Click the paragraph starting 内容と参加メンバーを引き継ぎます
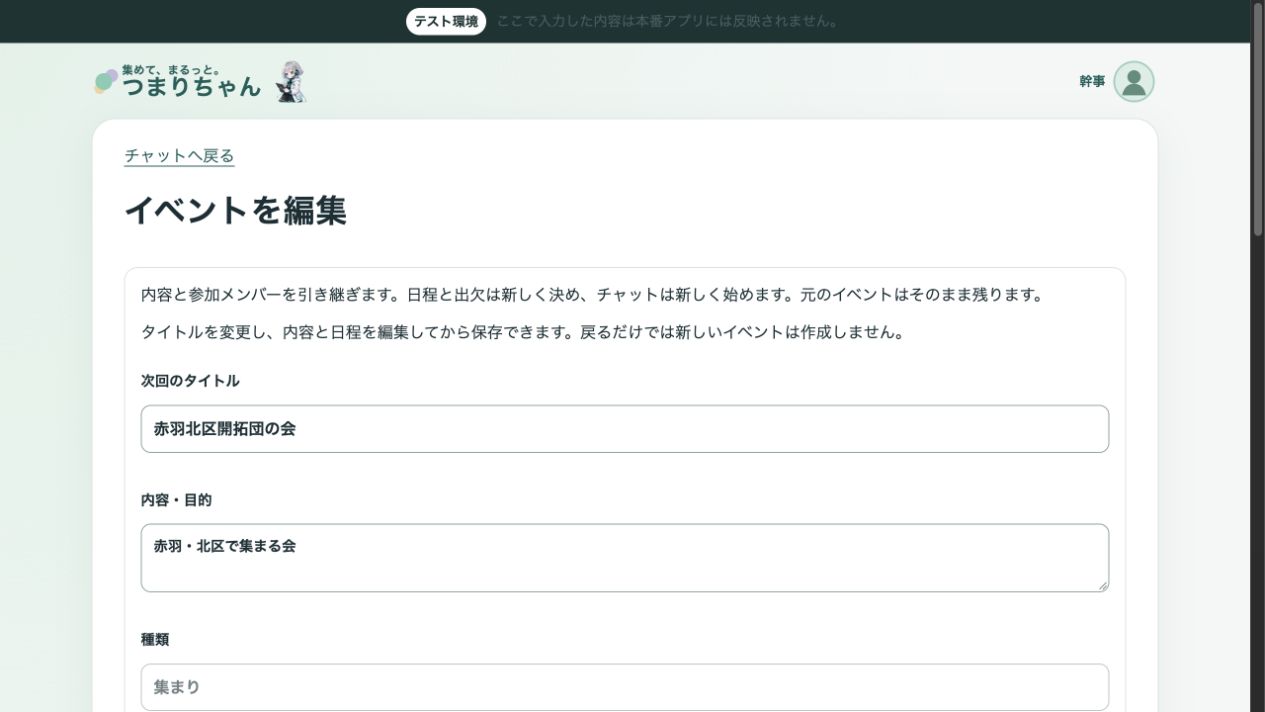Screen dimensions: 1265x712 pyautogui.click(x=592, y=295)
